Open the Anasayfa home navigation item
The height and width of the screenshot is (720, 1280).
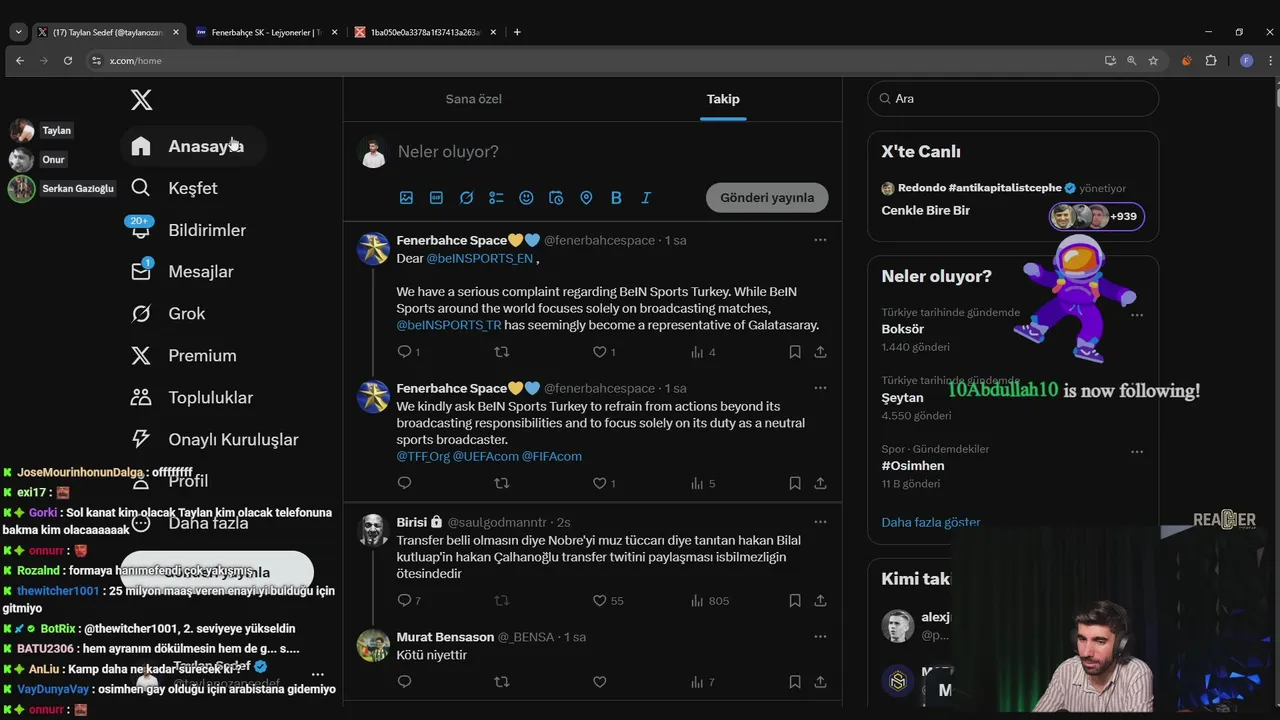[191, 146]
